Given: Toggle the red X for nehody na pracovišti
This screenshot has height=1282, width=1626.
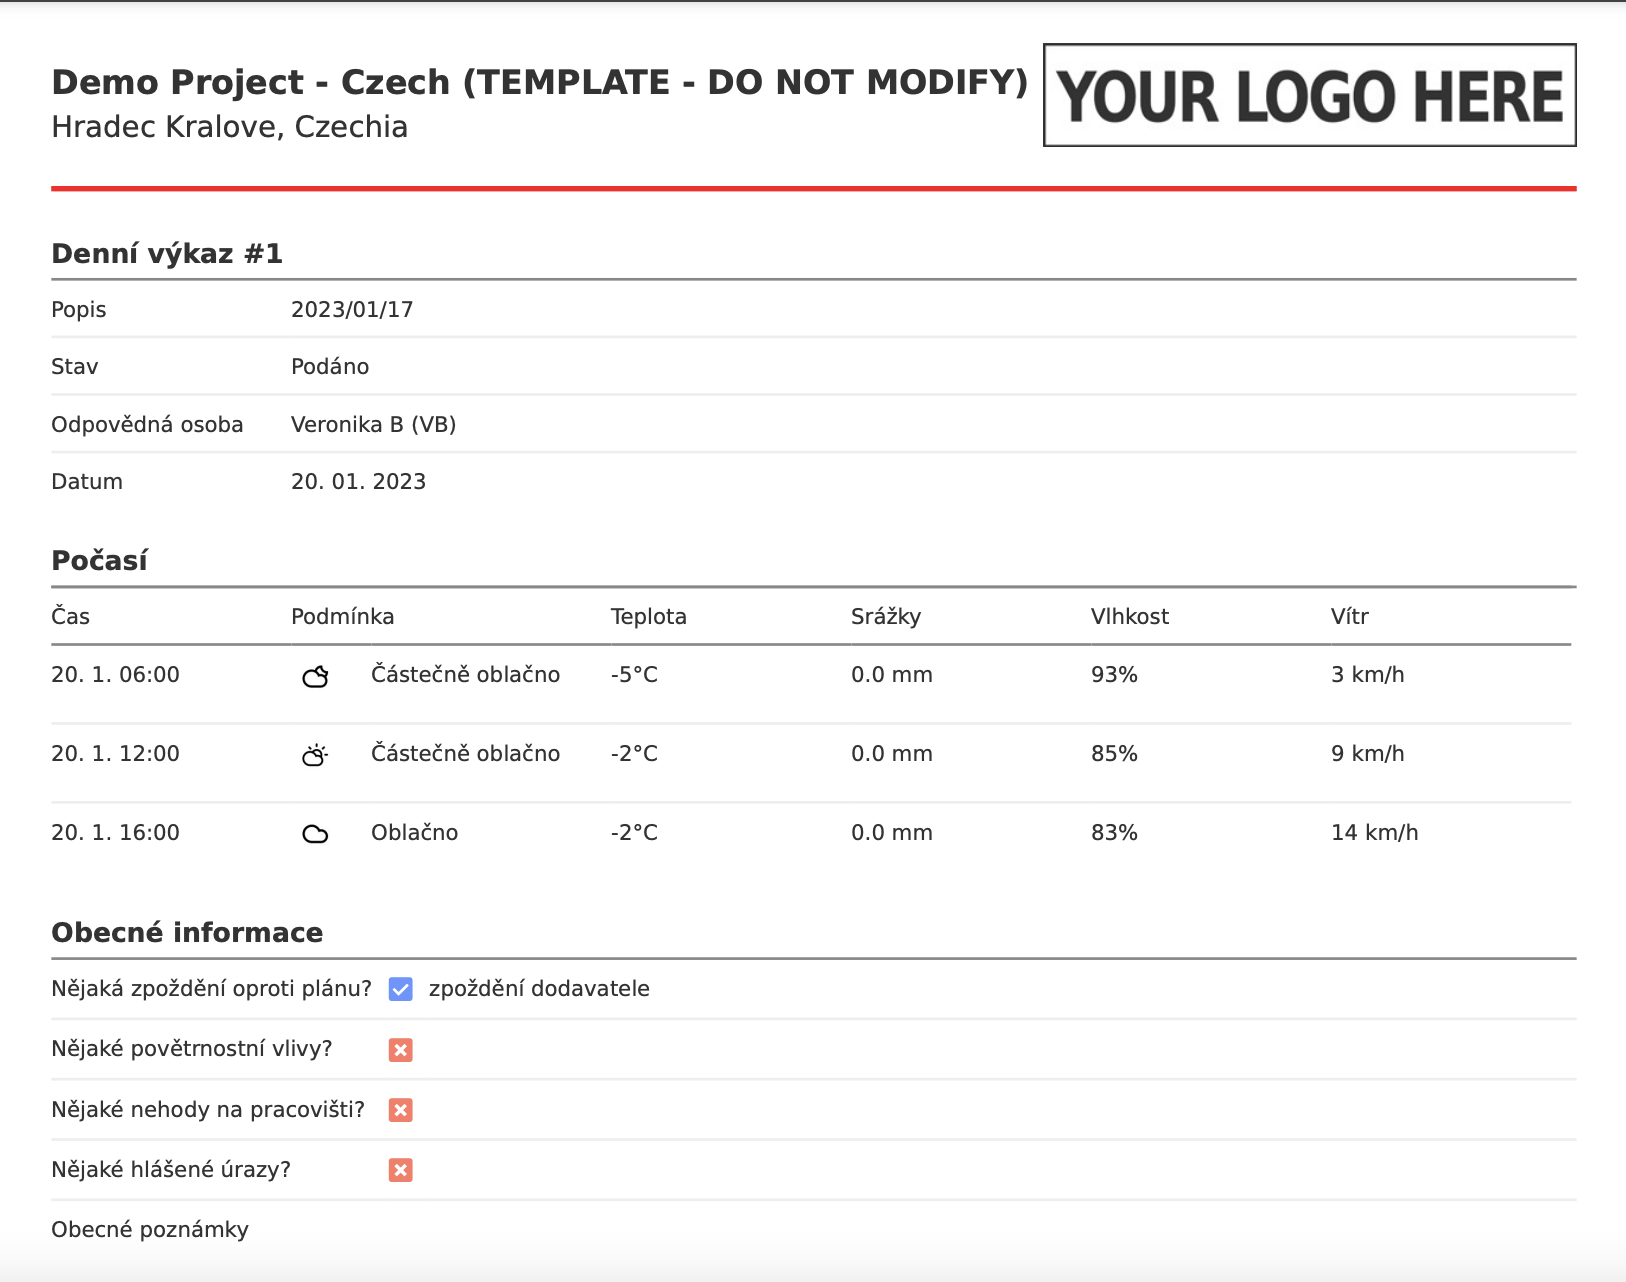Looking at the screenshot, I should click(x=401, y=1109).
